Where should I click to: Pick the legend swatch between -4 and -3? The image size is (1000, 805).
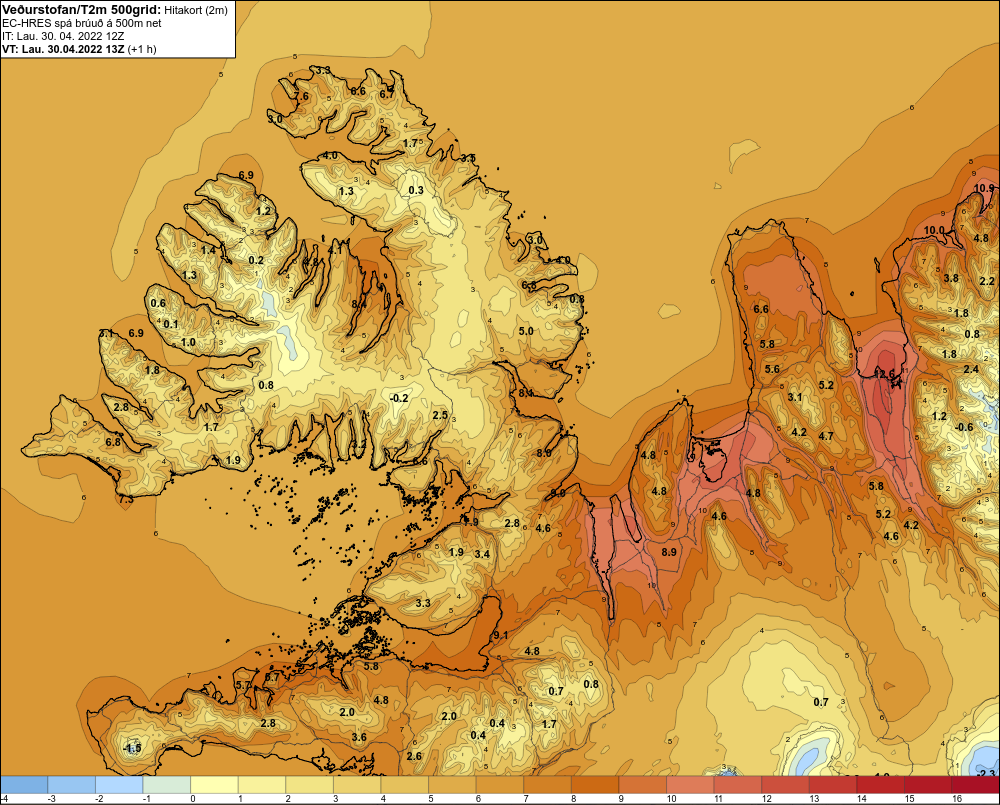pos(24,784)
